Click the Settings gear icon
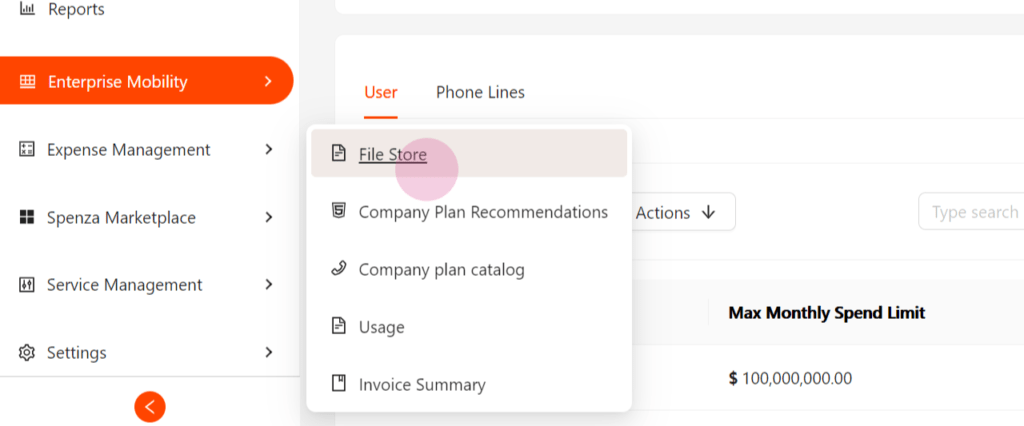This screenshot has height=426, width=1024. coord(26,353)
